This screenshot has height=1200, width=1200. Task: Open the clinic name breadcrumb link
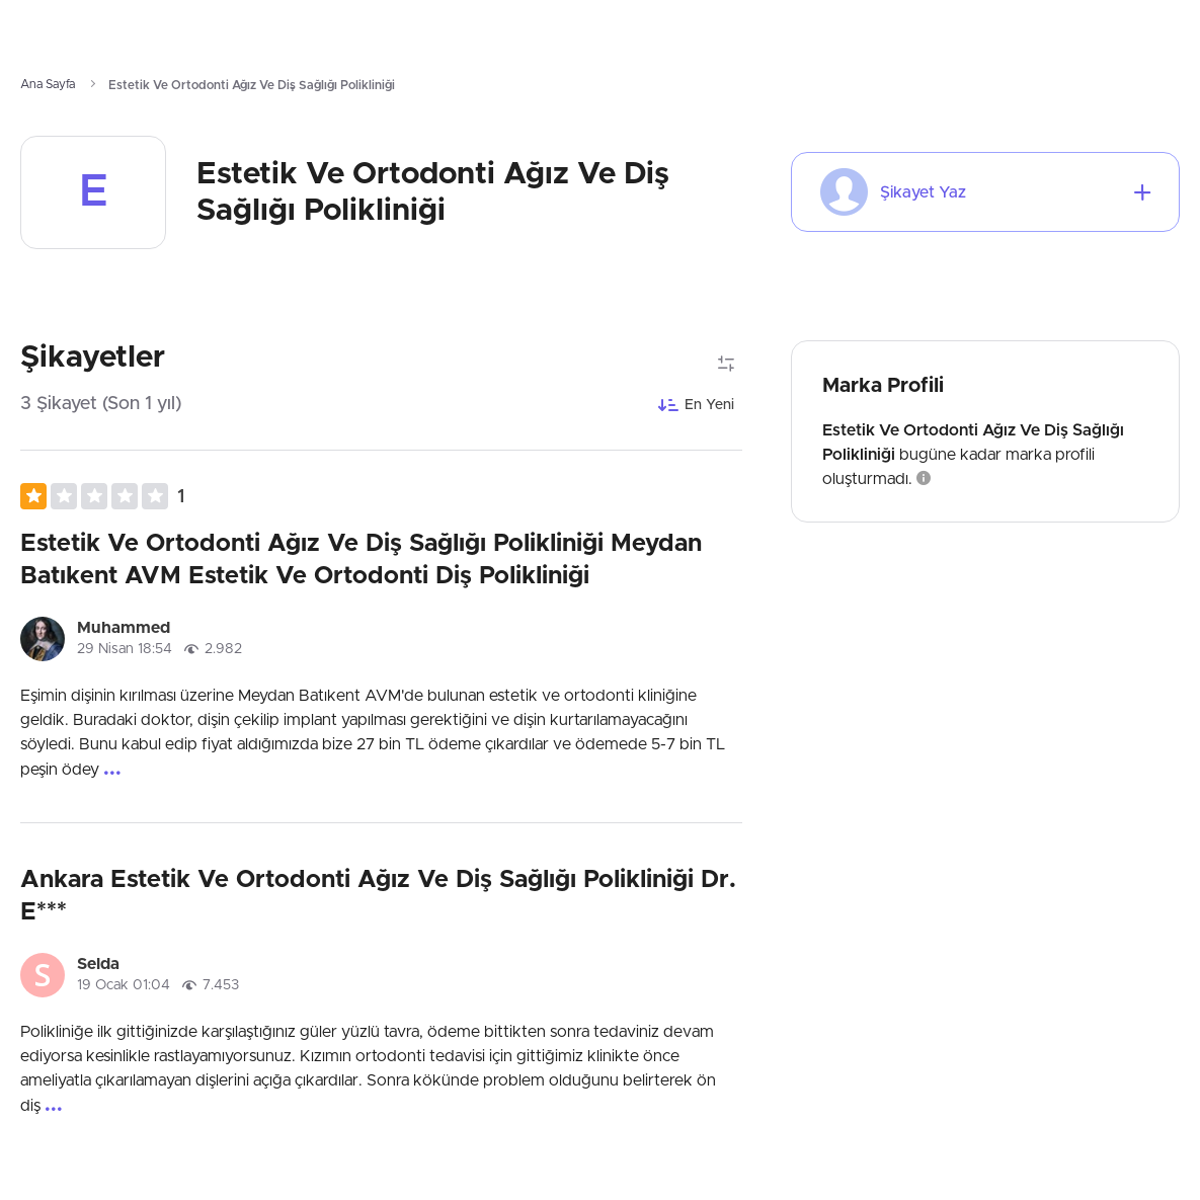(x=251, y=85)
